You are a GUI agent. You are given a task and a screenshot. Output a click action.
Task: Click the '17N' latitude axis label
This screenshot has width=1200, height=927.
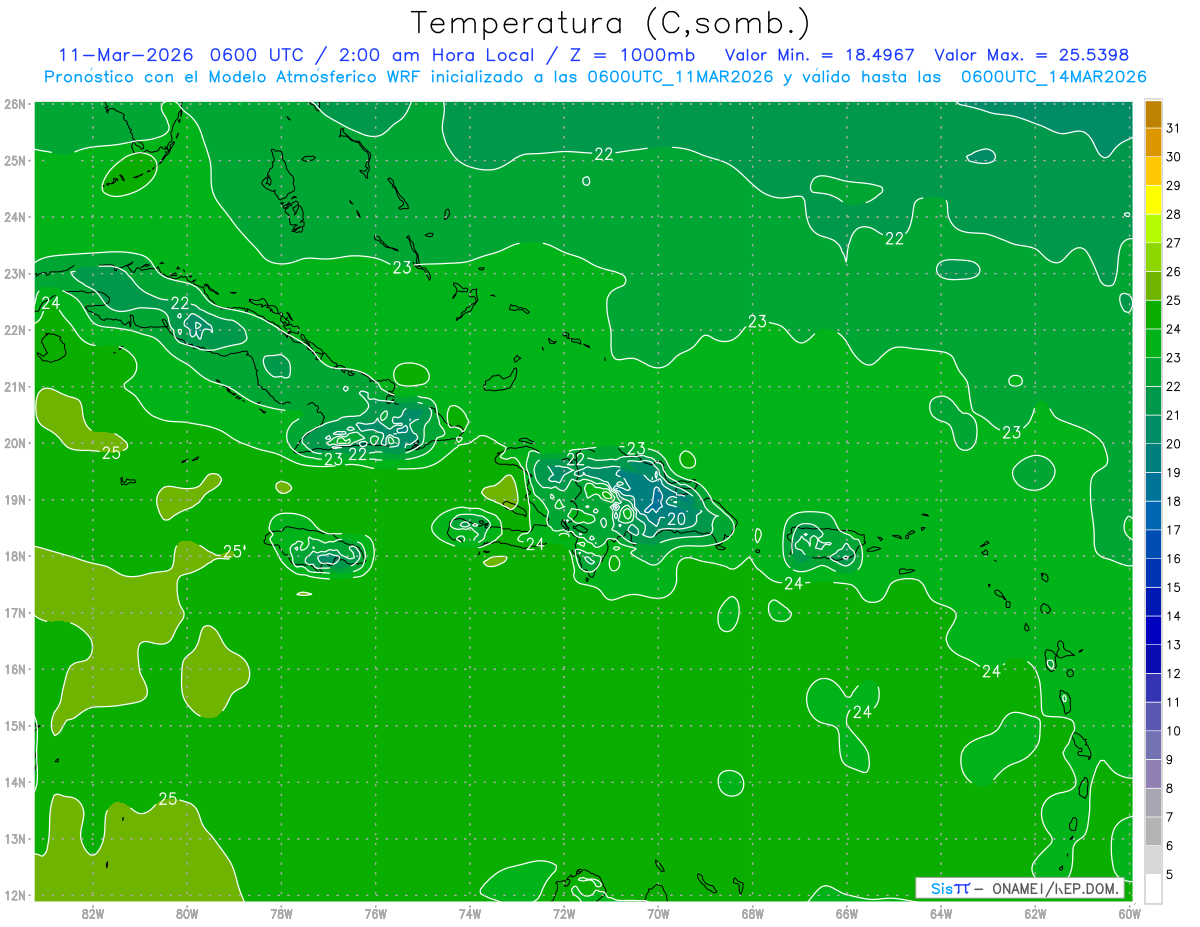pos(15,613)
